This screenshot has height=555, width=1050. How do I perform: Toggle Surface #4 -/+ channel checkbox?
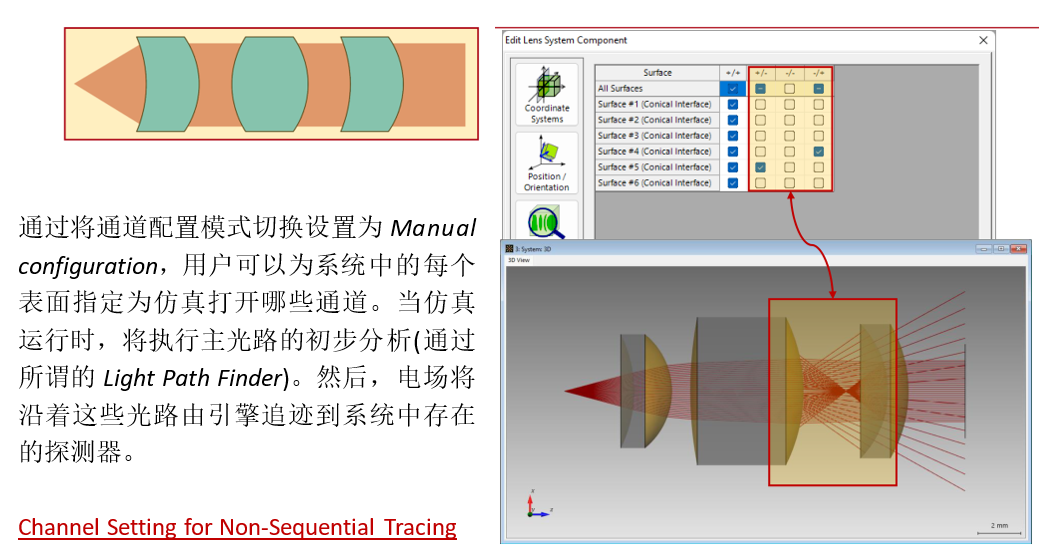(818, 151)
